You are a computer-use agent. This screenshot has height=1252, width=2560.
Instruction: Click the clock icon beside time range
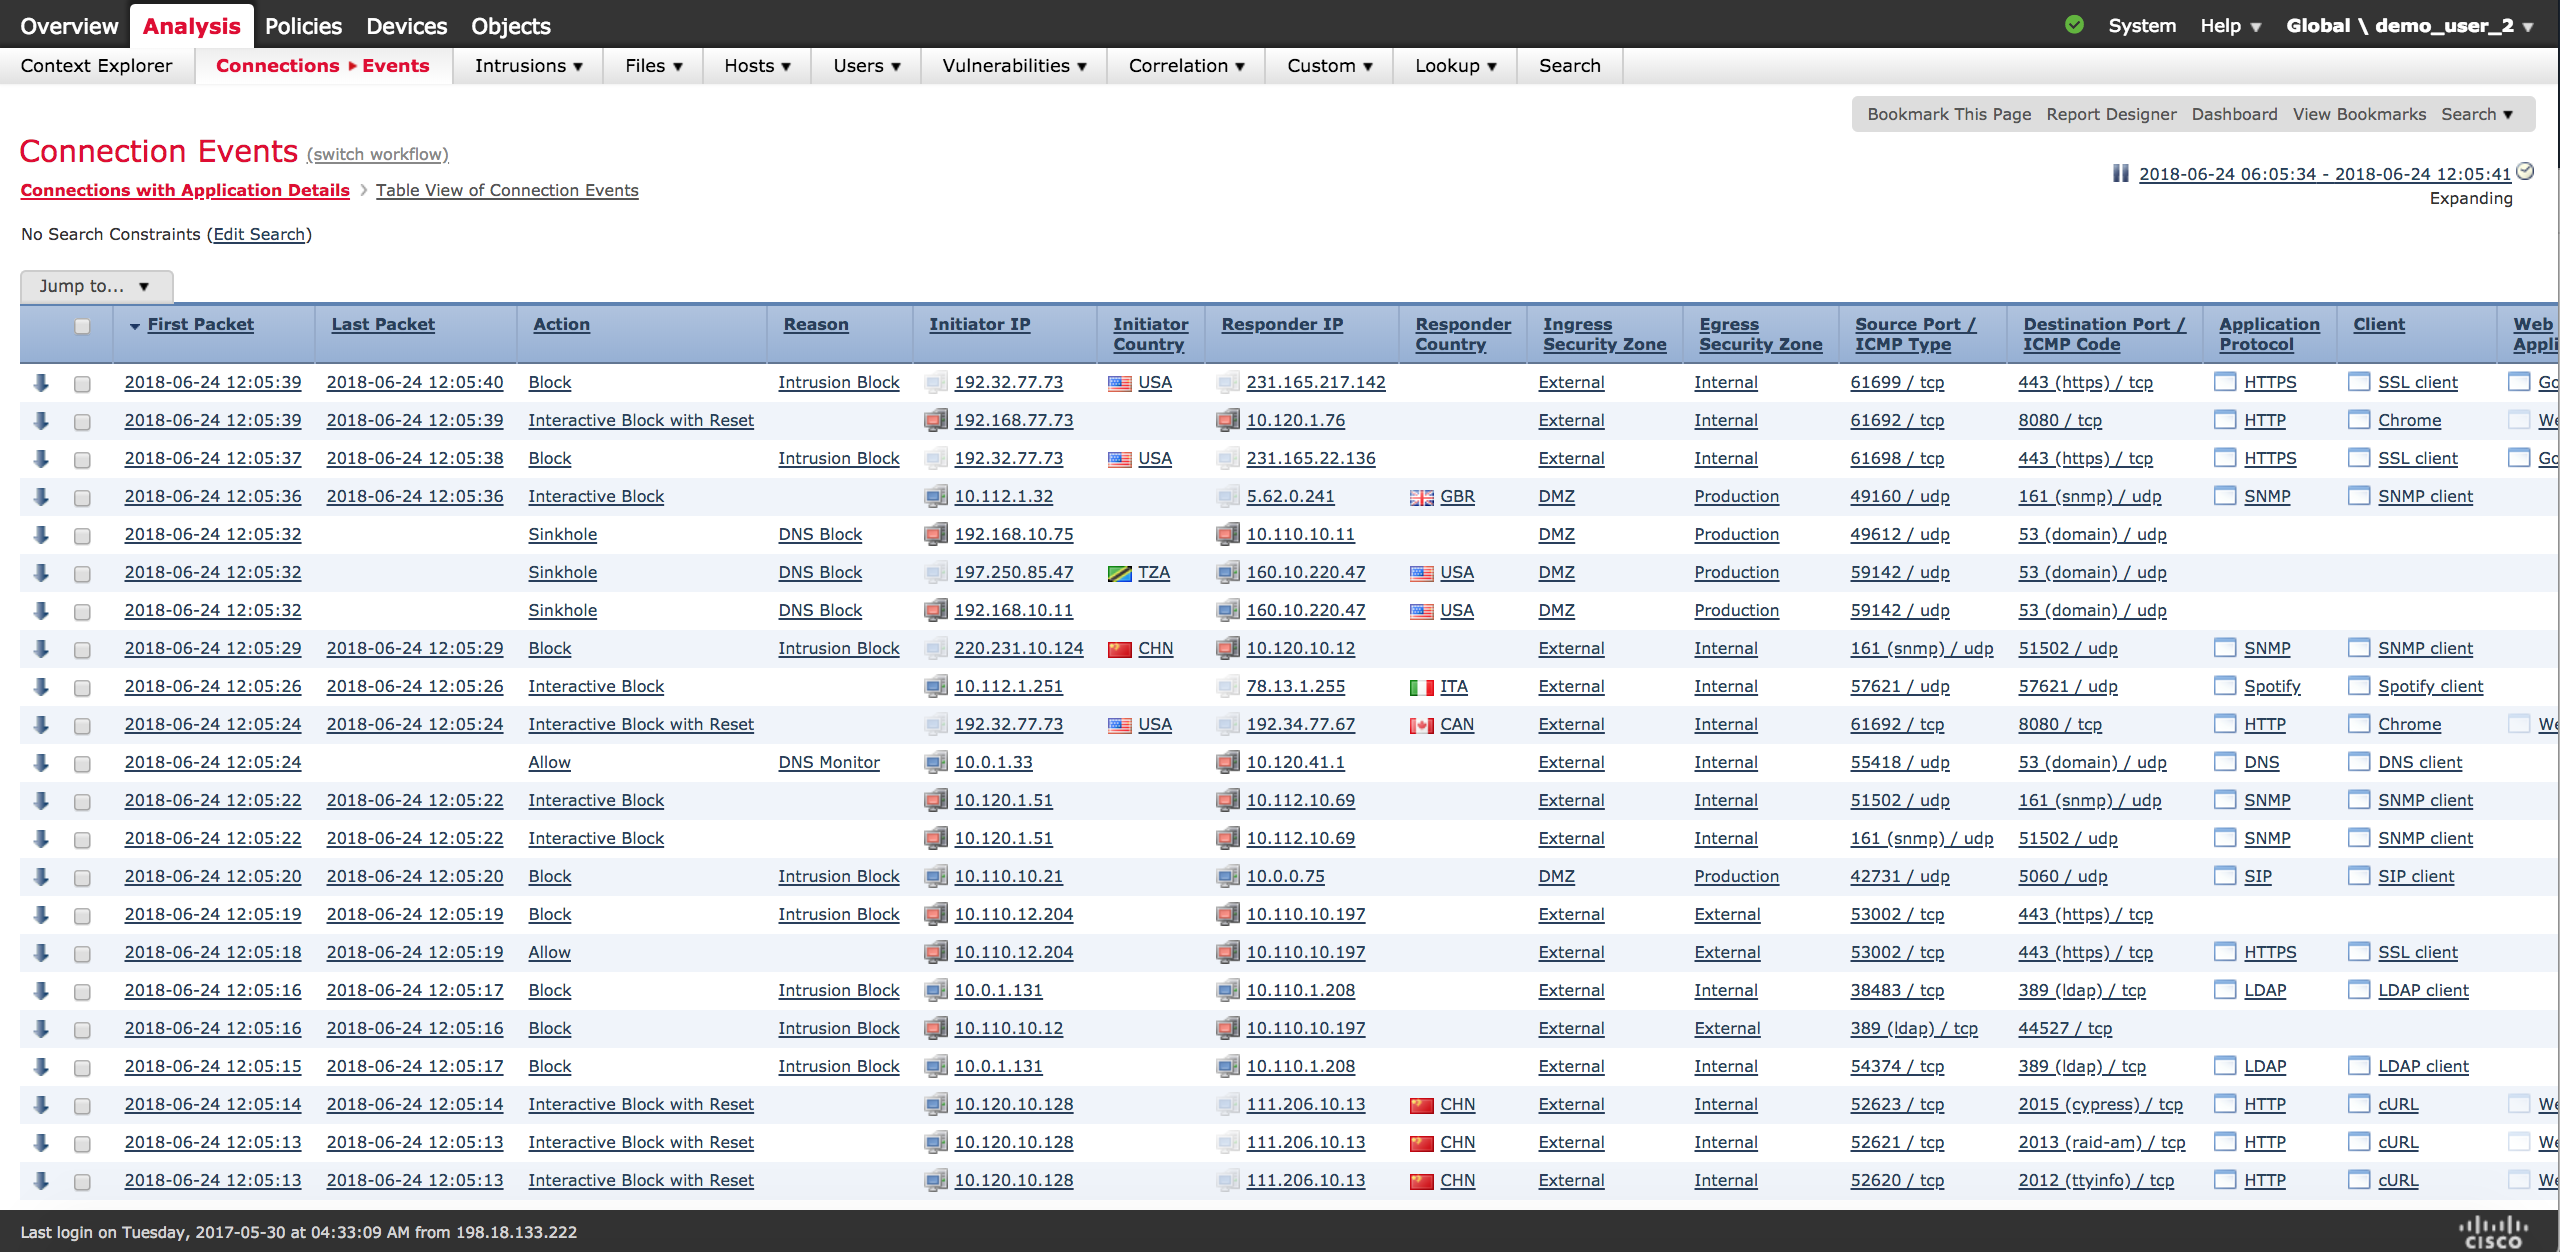[x=2525, y=172]
